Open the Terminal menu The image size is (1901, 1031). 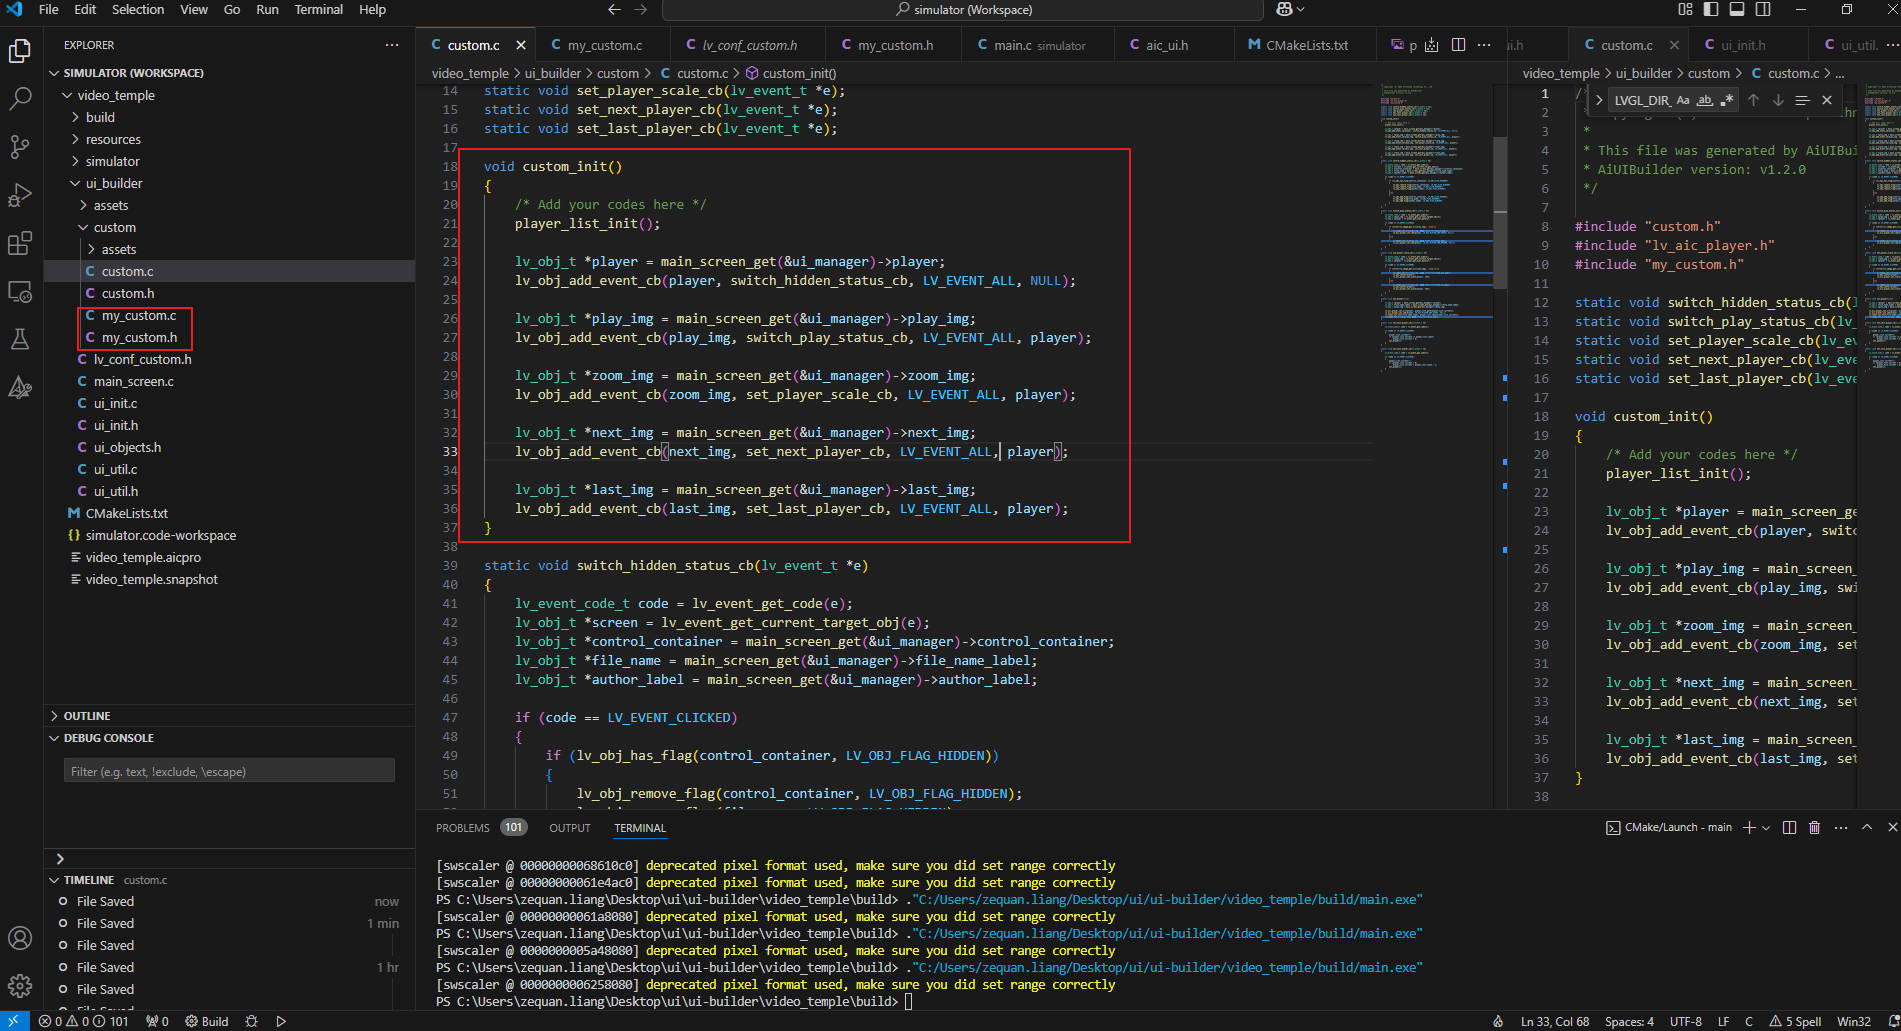click(x=319, y=9)
